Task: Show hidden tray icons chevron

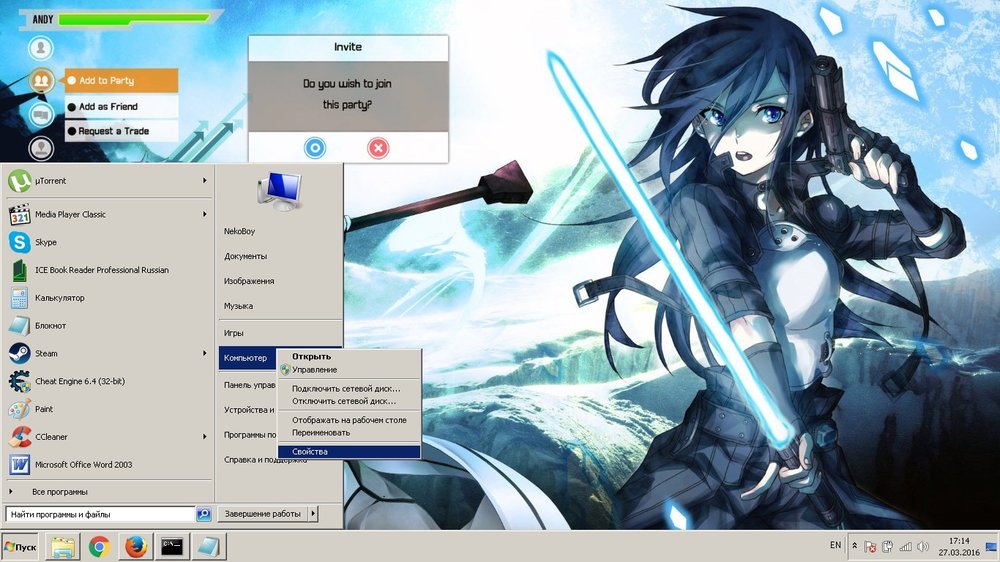Action: (854, 547)
